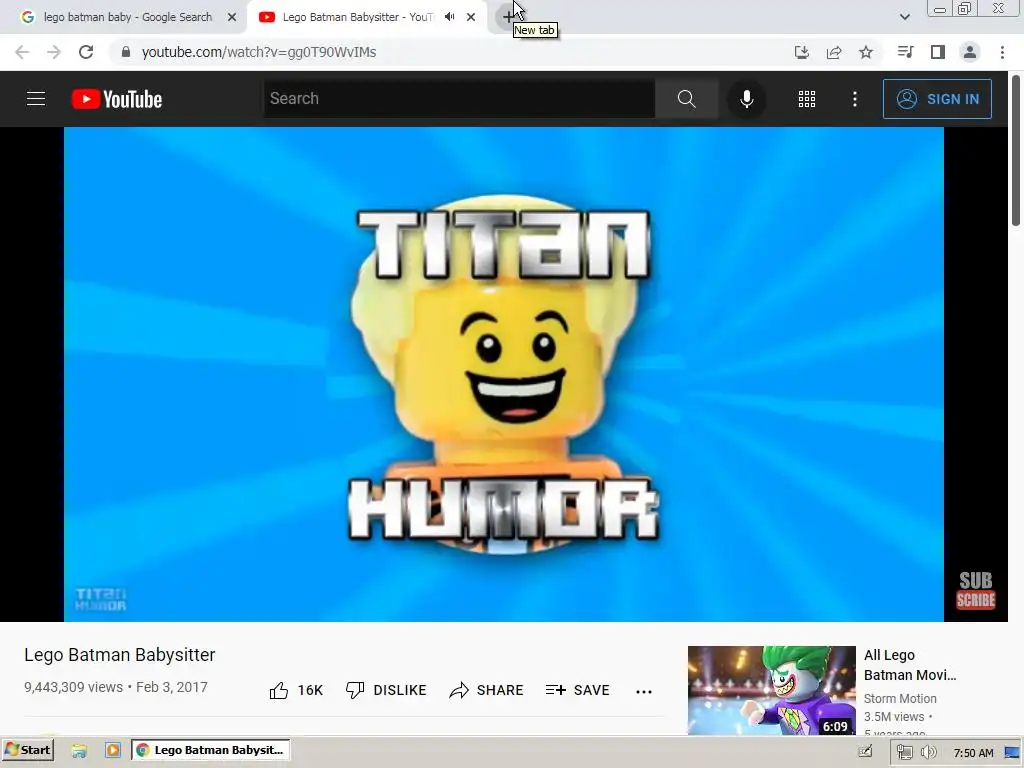Open Storm Motion channel link
This screenshot has height=768, width=1024.
point(900,699)
